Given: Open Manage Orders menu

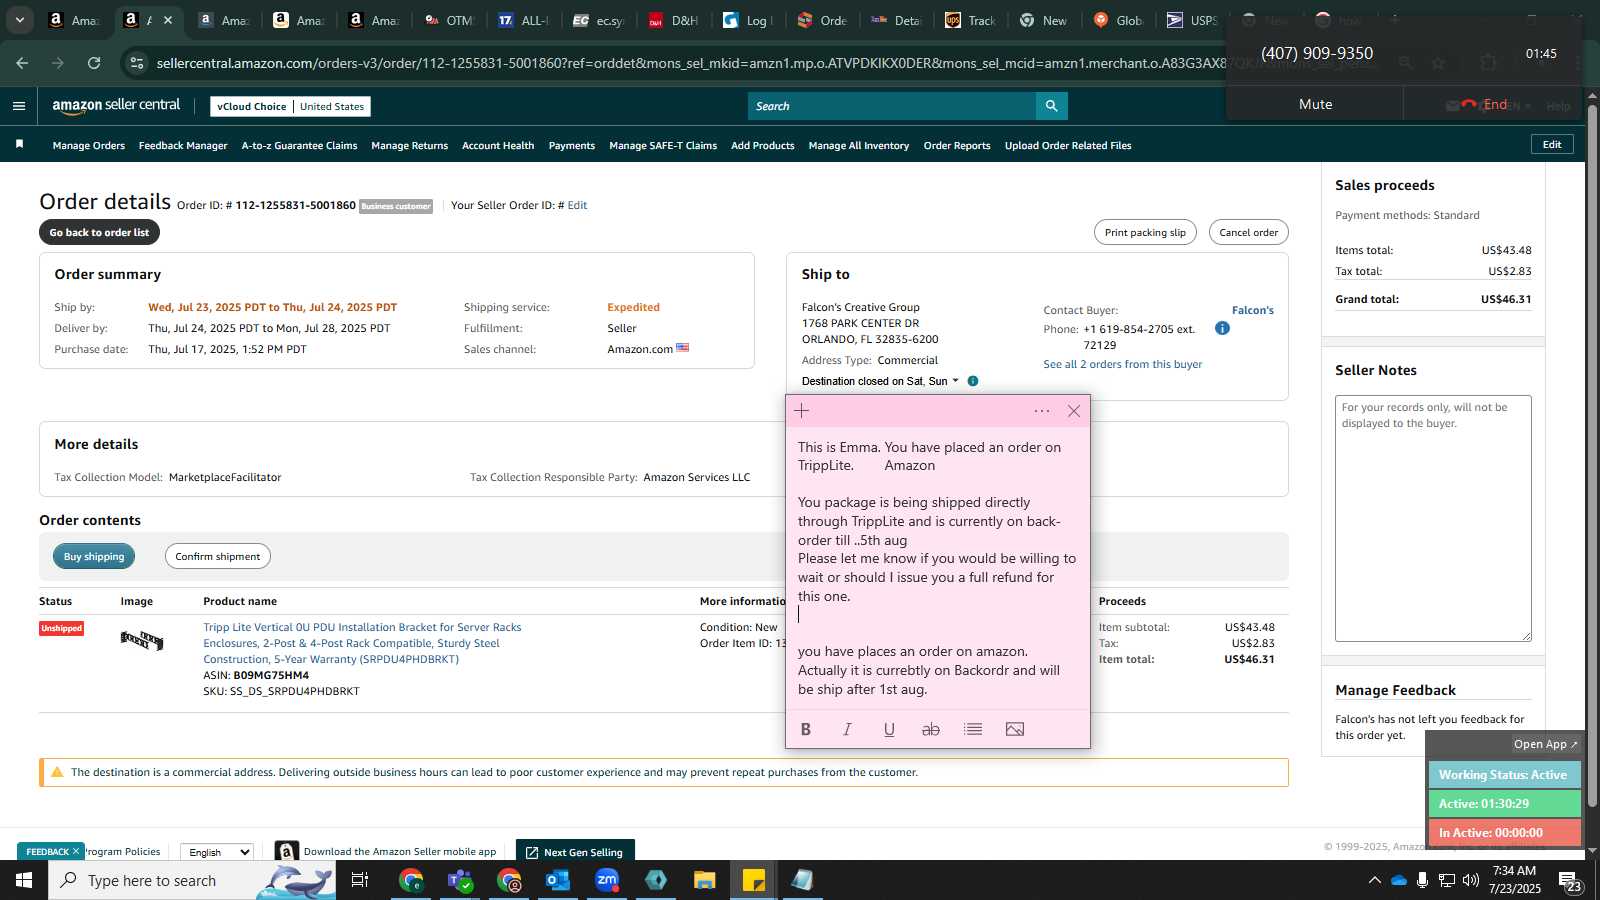Looking at the screenshot, I should click(89, 146).
